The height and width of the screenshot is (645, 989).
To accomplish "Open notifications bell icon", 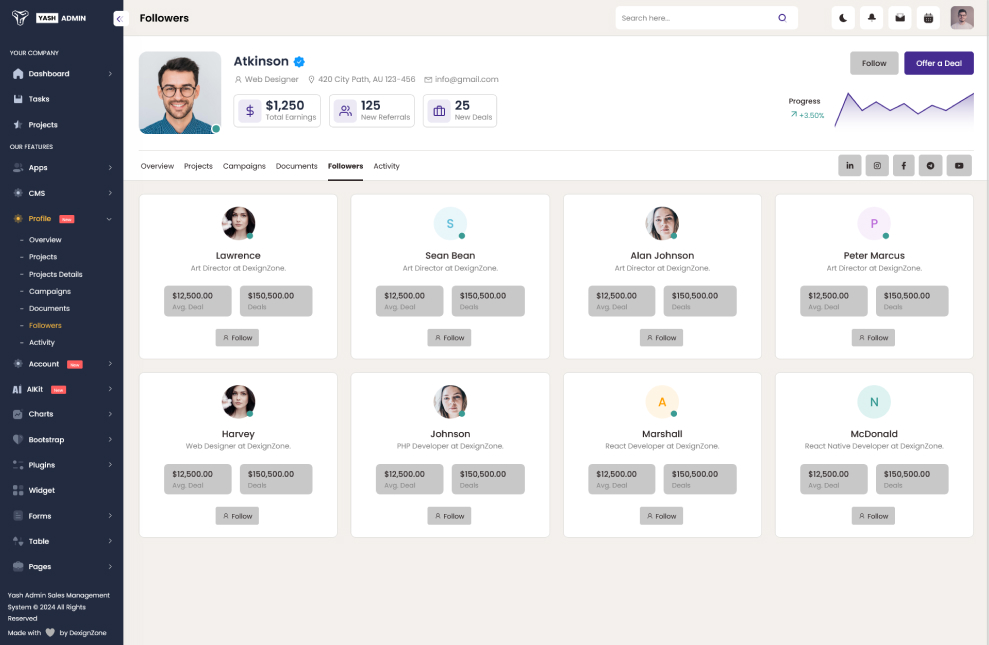I will (x=872, y=18).
